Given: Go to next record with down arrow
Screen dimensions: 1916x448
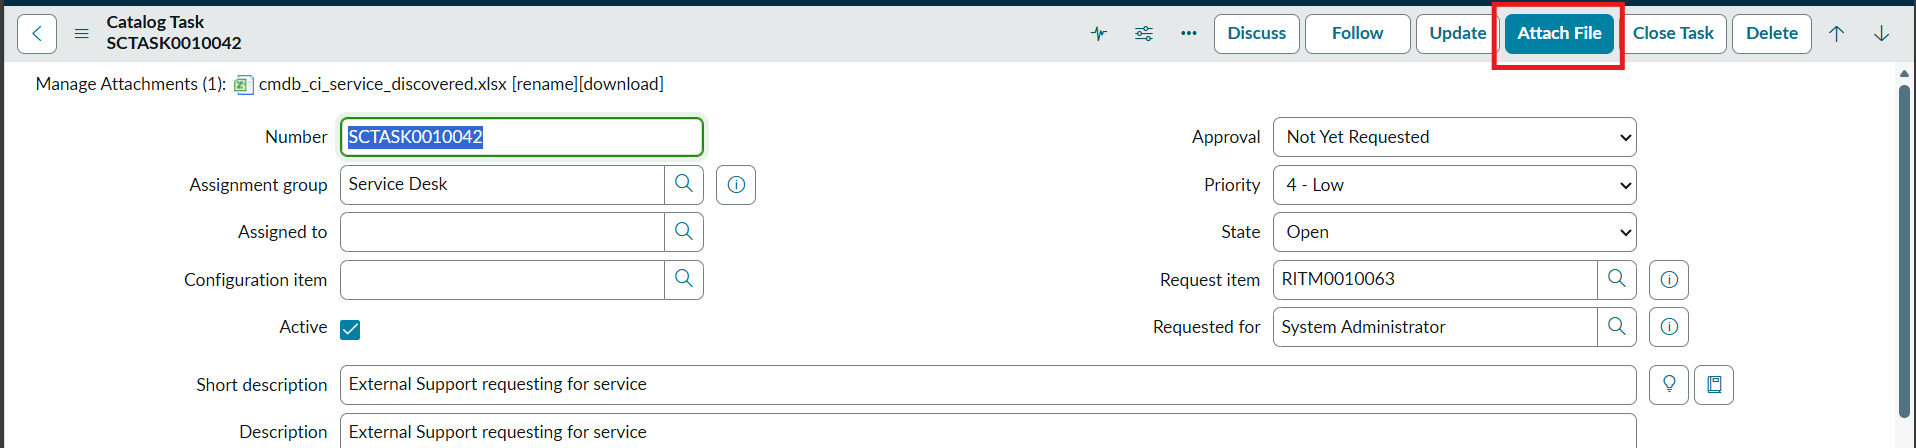Looking at the screenshot, I should pyautogui.click(x=1881, y=34).
